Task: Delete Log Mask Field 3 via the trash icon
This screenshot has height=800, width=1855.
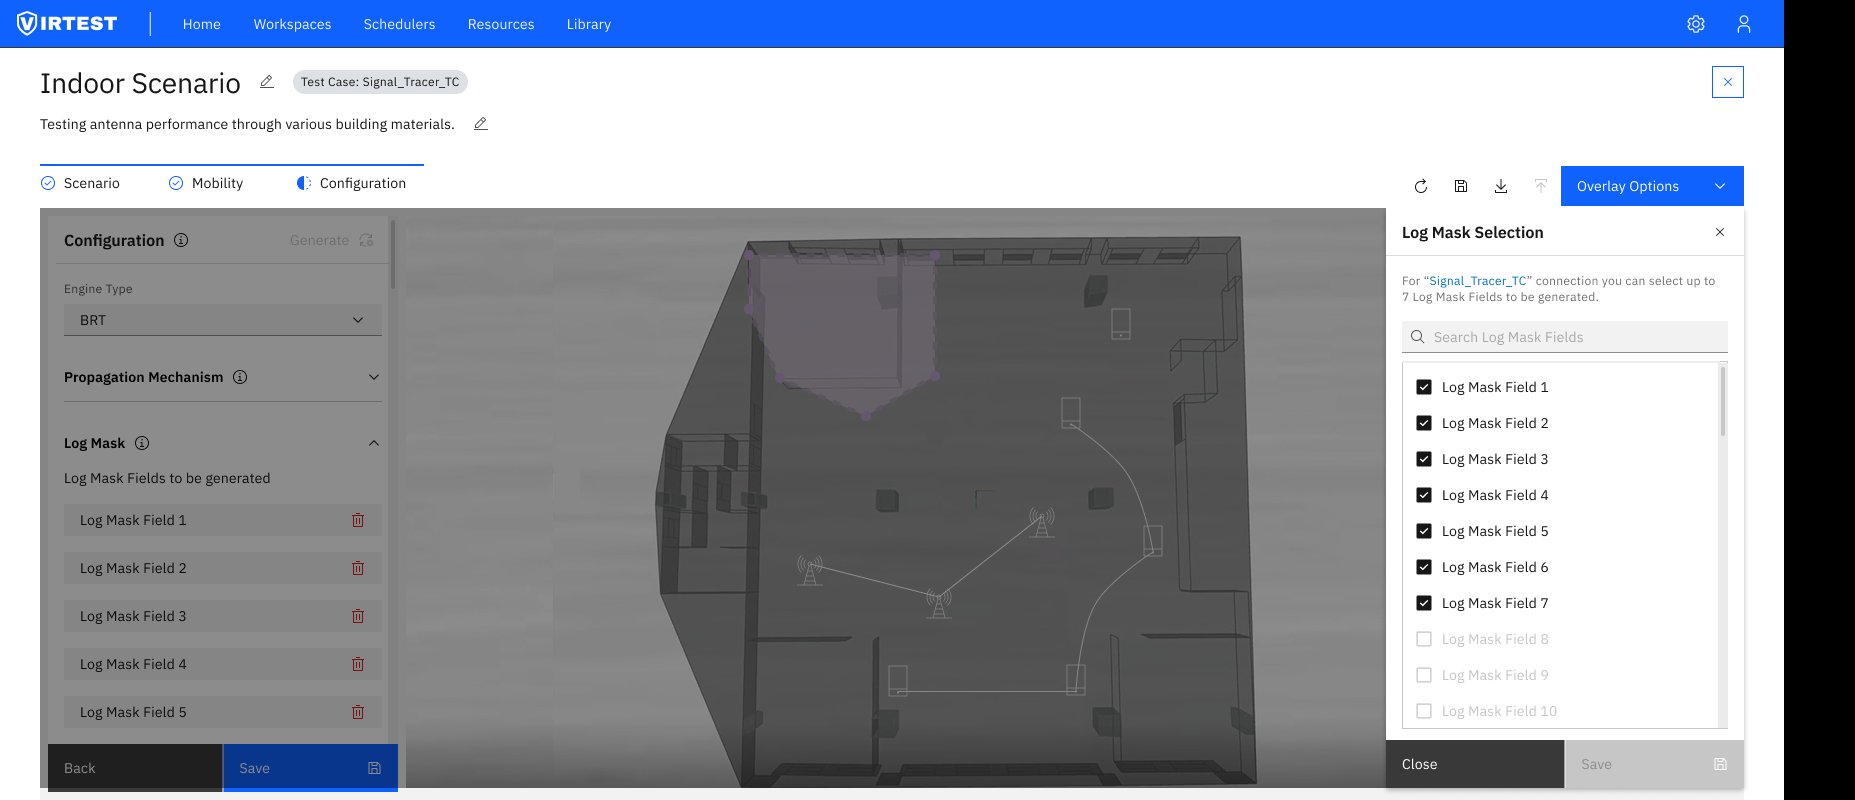Action: [358, 616]
